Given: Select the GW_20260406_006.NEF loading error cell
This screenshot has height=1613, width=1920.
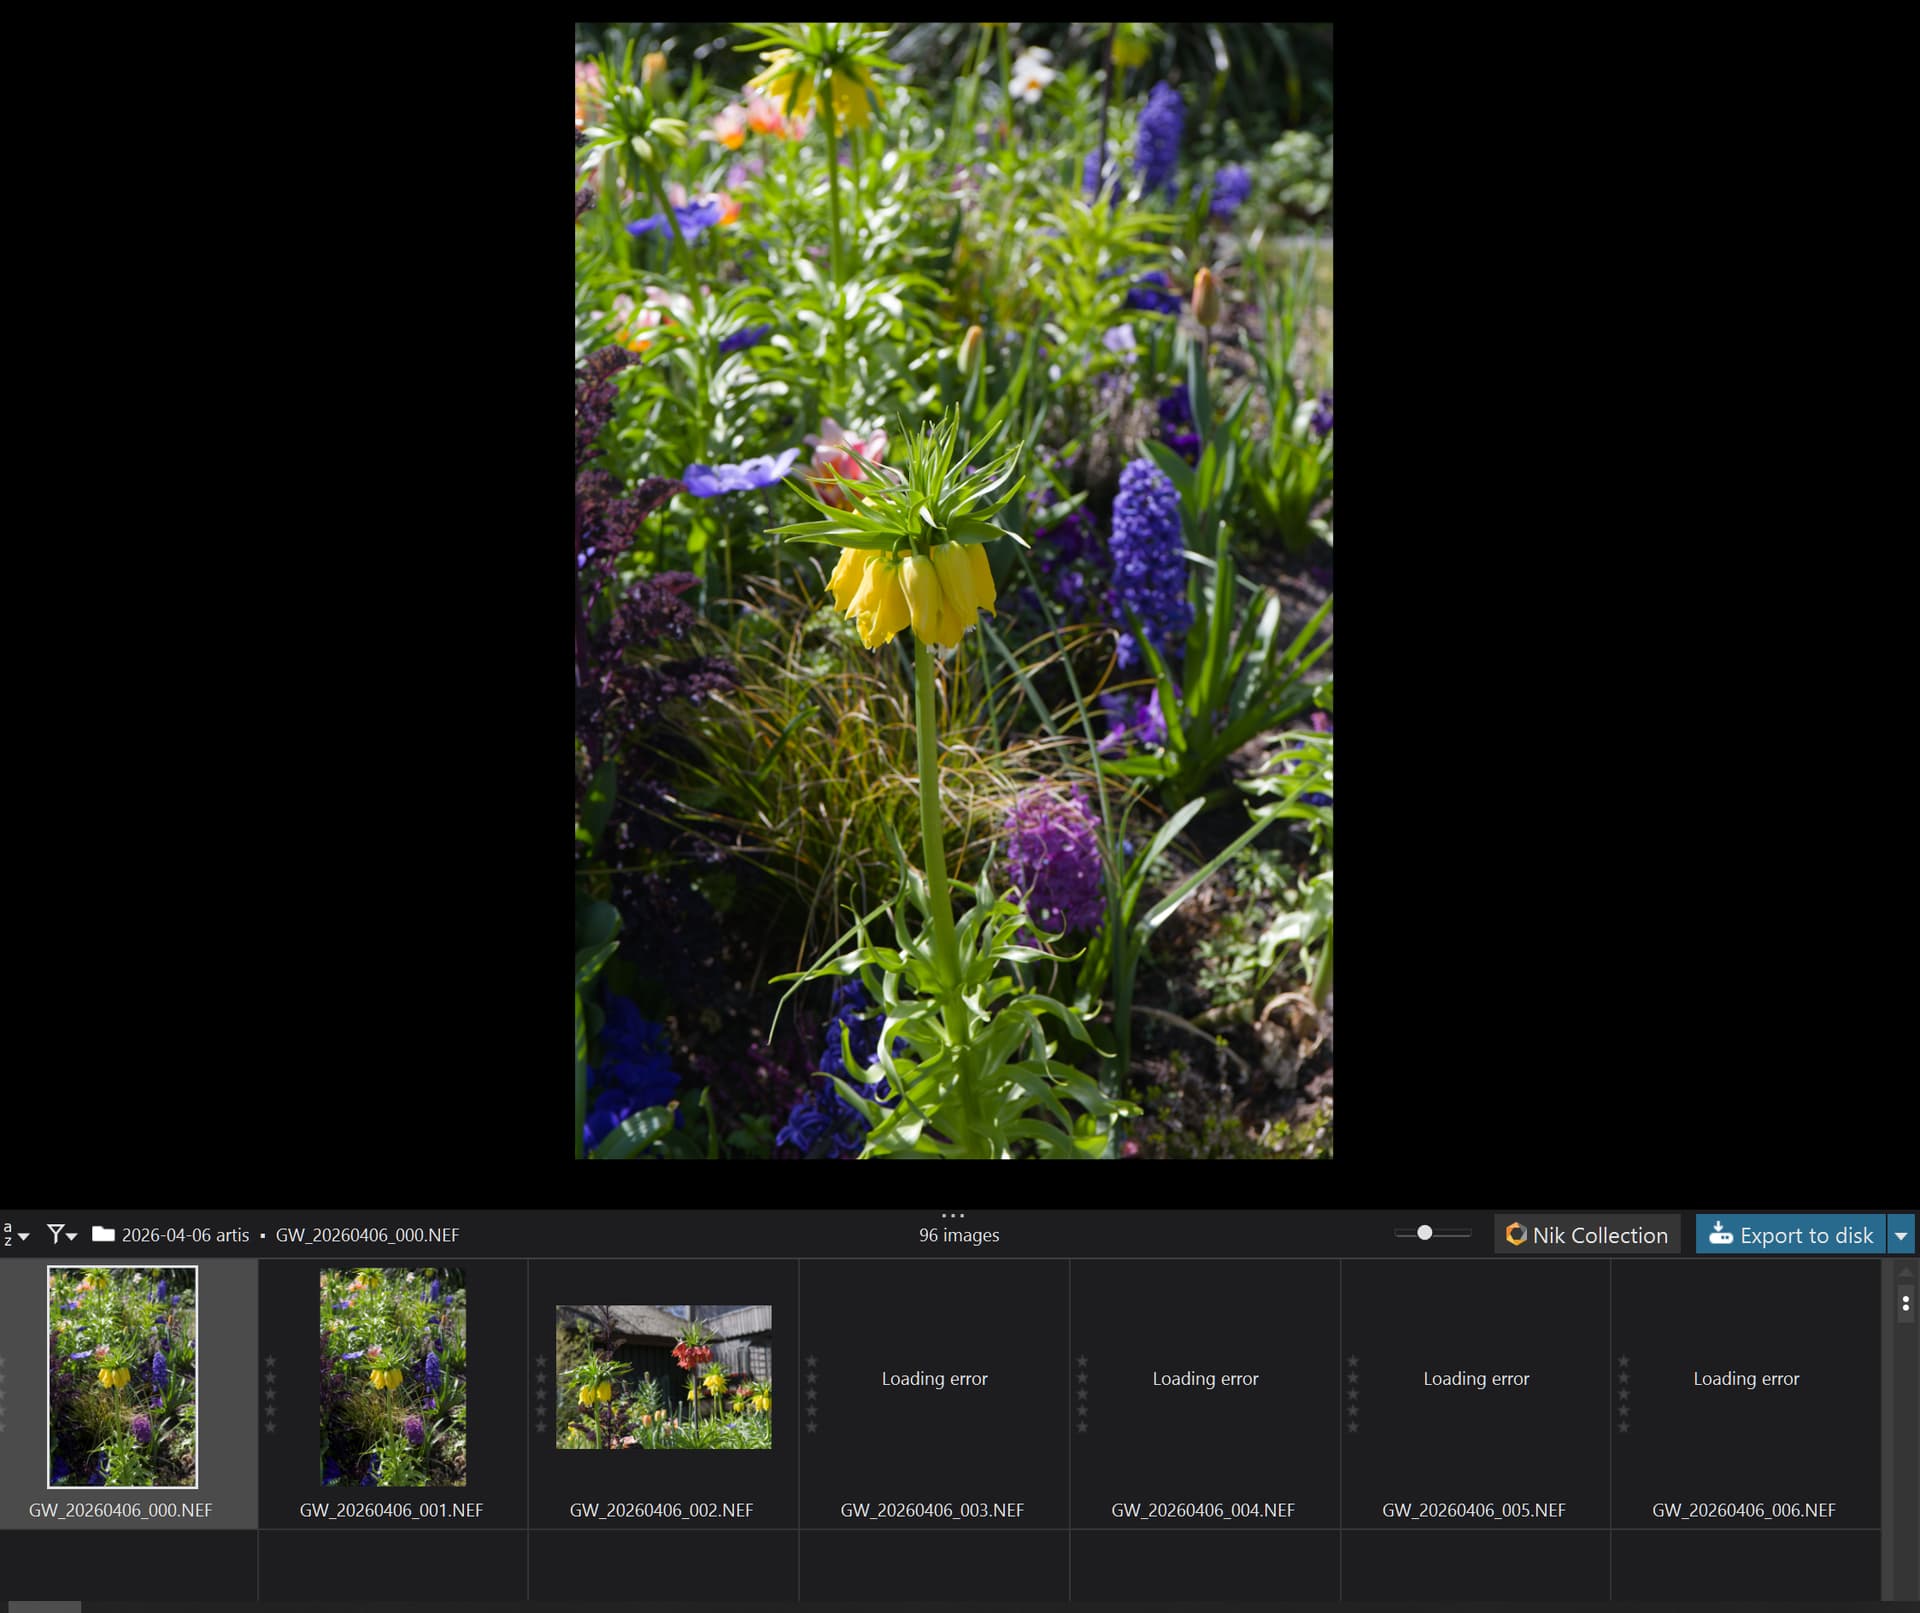Looking at the screenshot, I should click(1745, 1379).
